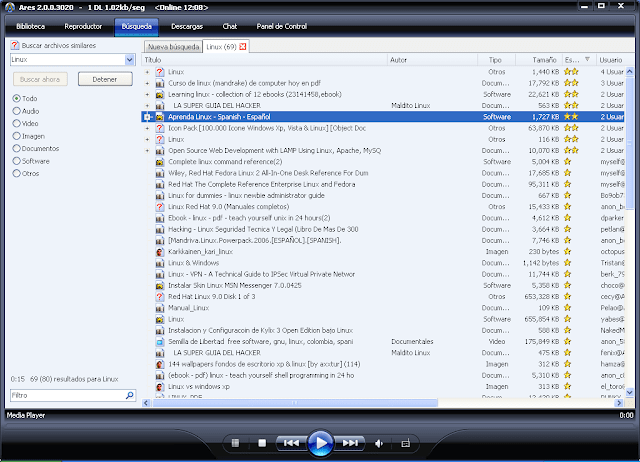
Task: Click the Linux vs windows xp image icon
Action: (160, 386)
